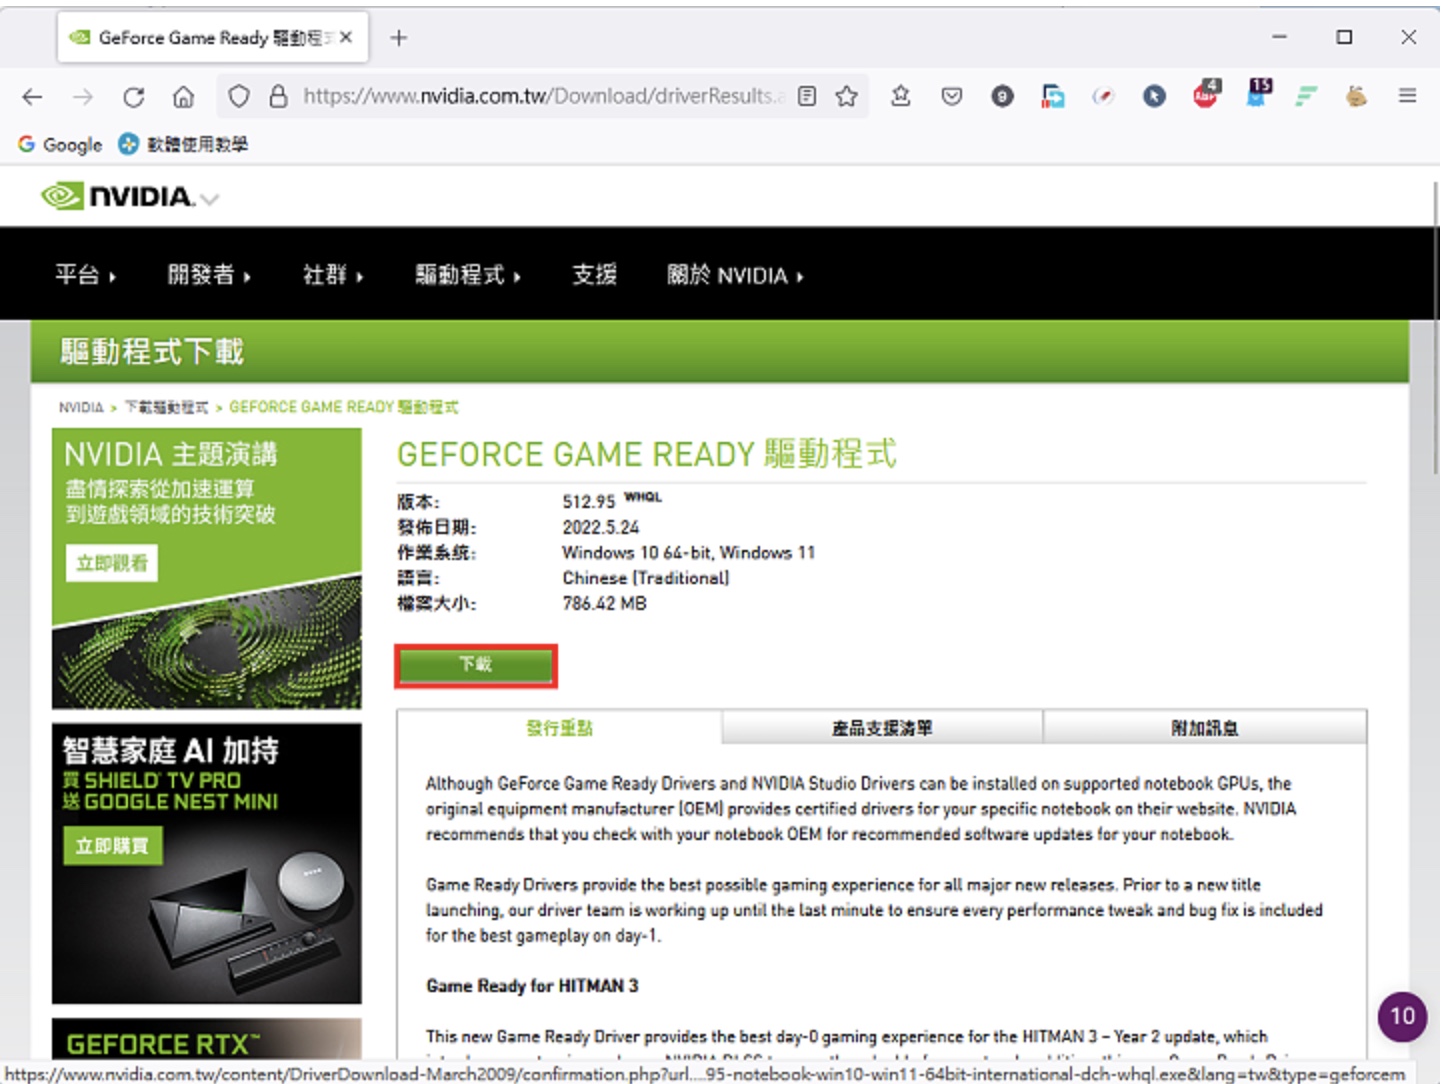
Task: Click the purple circle showing 10
Action: 1402,1016
